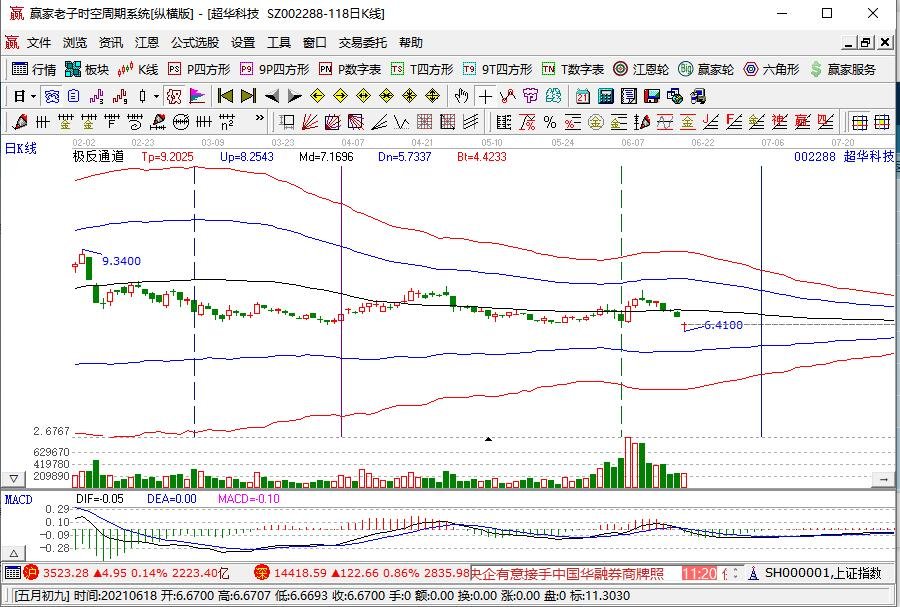Image resolution: width=900 pixels, height=607 pixels.
Task: Open the 9T四方形 tool
Action: 498,69
